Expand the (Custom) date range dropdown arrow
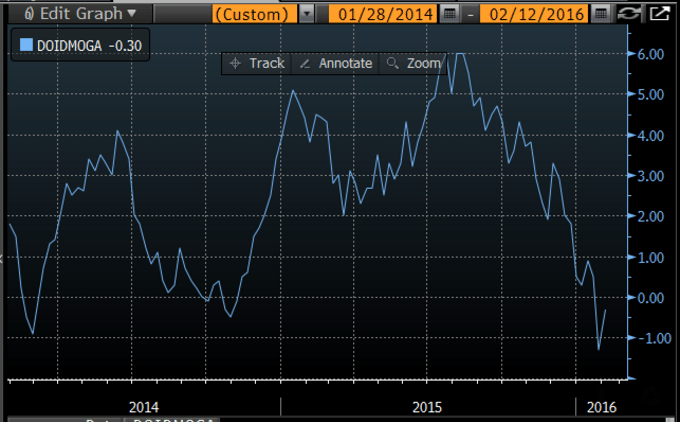682x422 pixels. pos(307,14)
